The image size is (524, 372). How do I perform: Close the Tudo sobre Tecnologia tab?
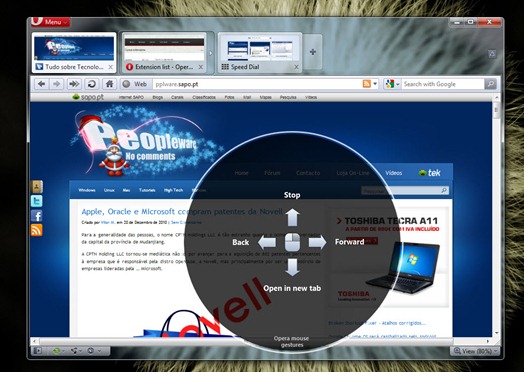pyautogui.click(x=110, y=67)
